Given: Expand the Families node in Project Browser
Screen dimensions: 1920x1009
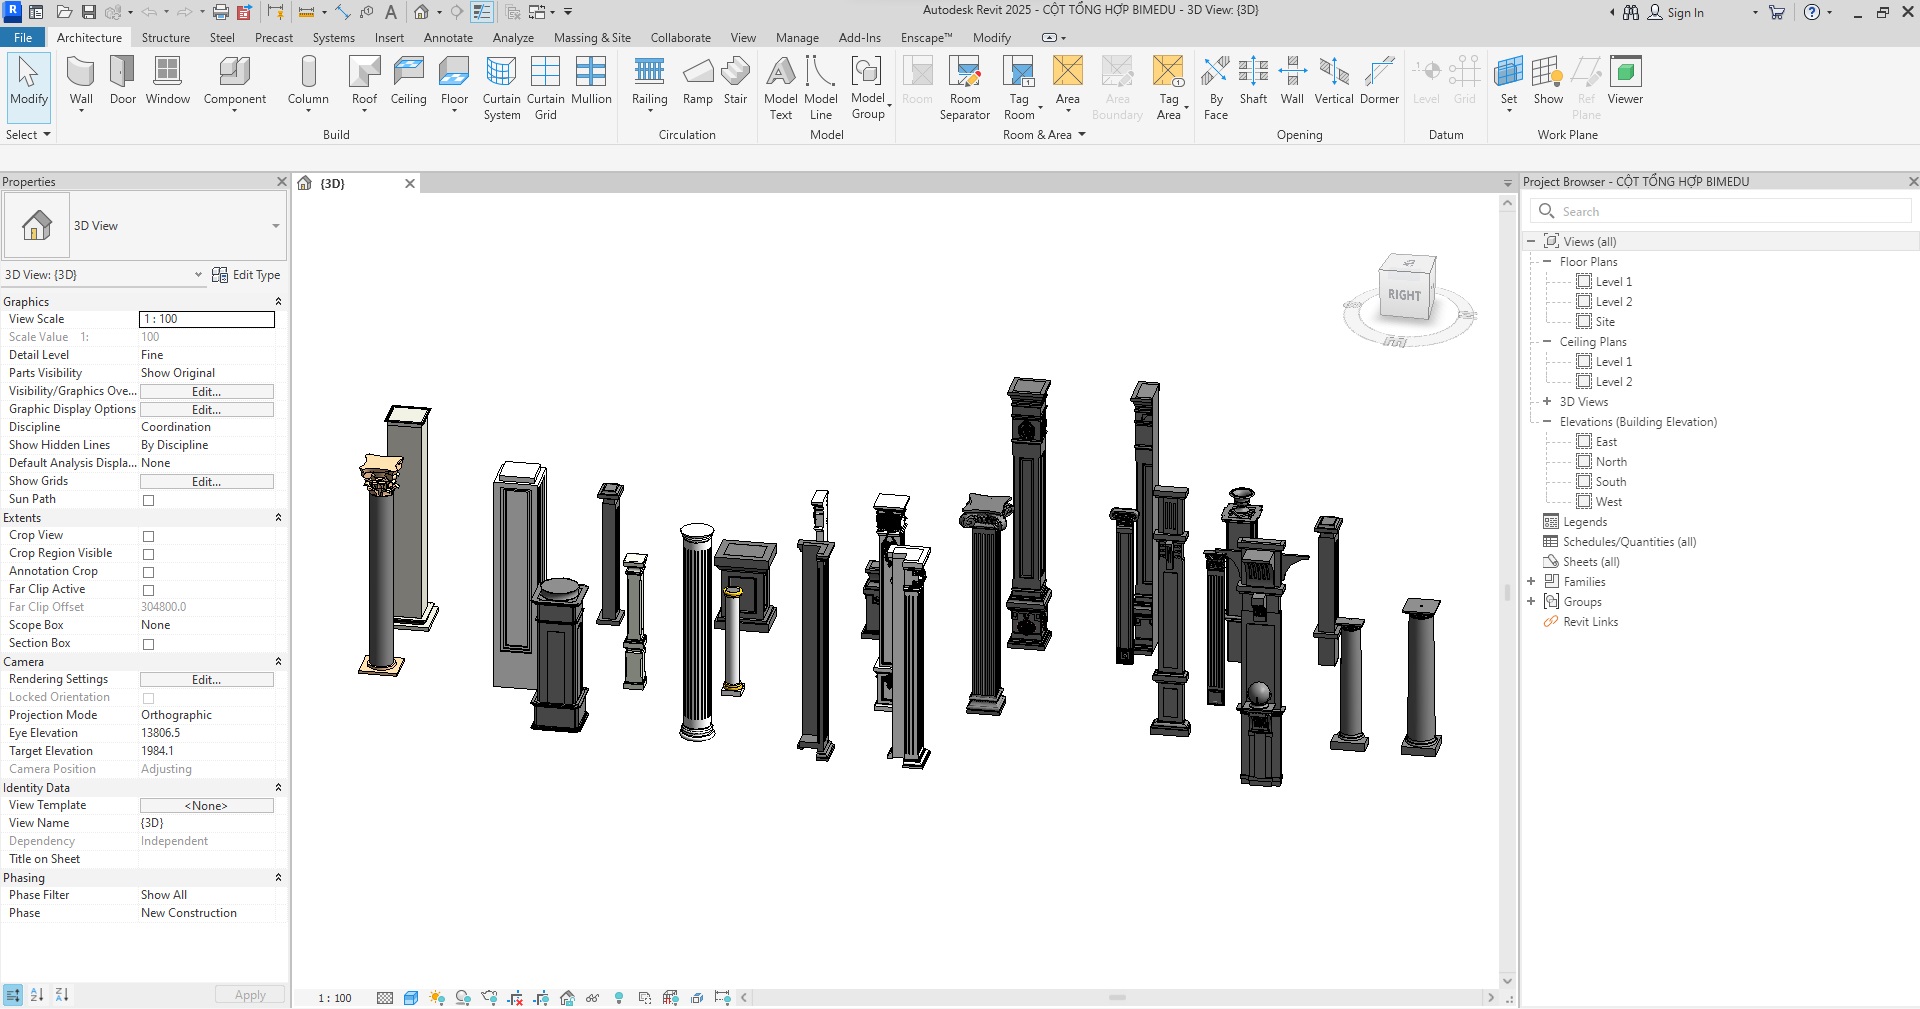Looking at the screenshot, I should point(1531,582).
